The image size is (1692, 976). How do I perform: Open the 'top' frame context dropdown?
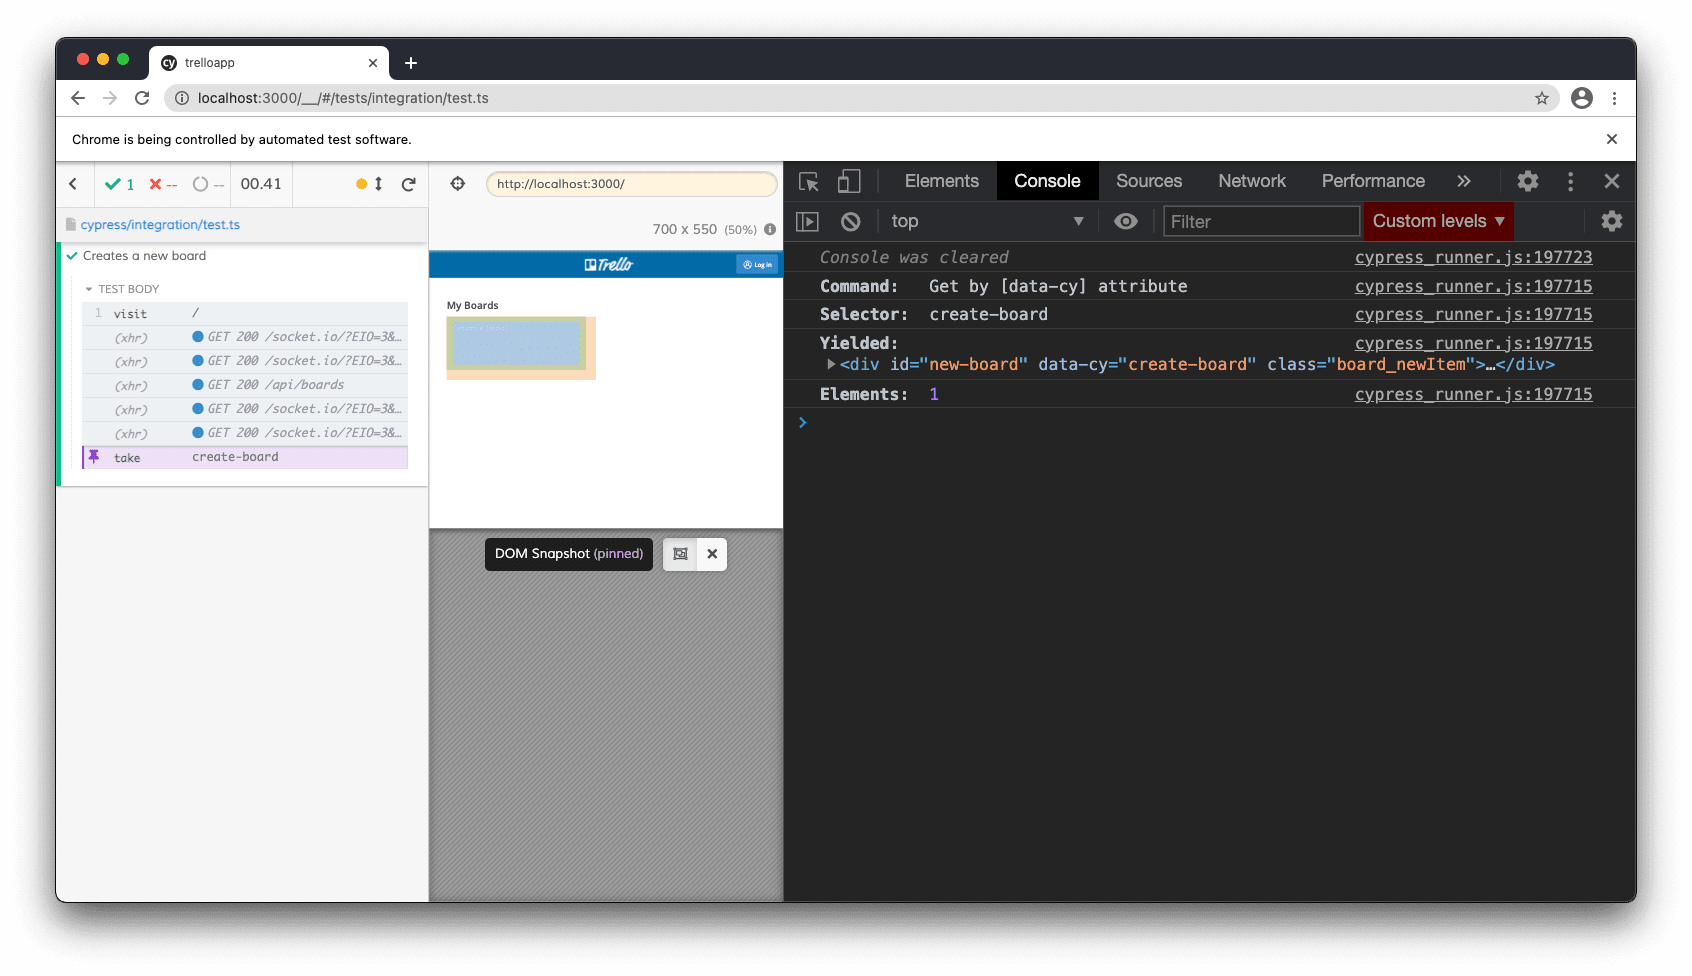(985, 221)
